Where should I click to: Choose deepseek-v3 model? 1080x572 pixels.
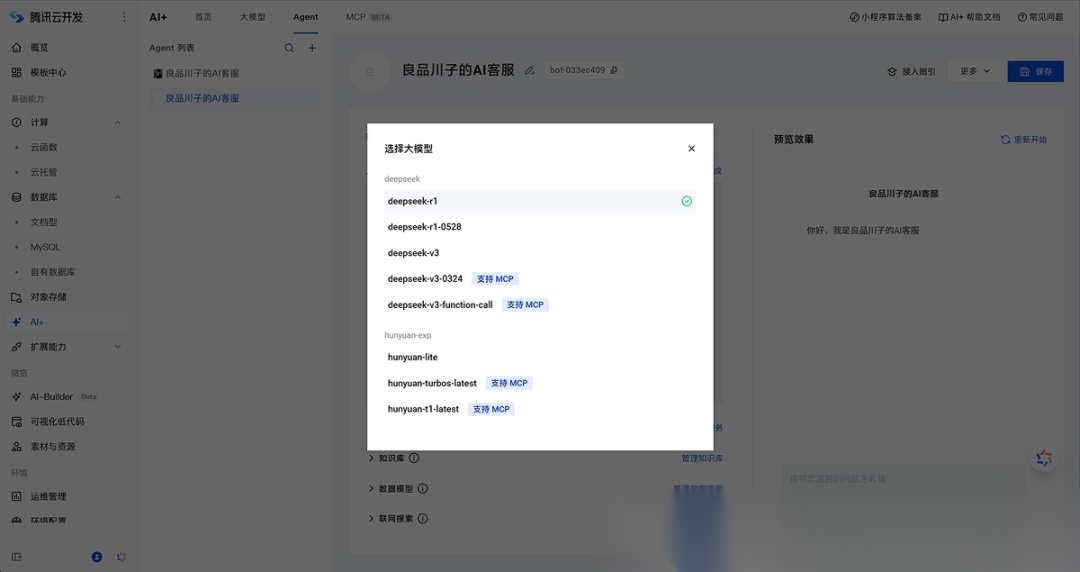(540, 253)
